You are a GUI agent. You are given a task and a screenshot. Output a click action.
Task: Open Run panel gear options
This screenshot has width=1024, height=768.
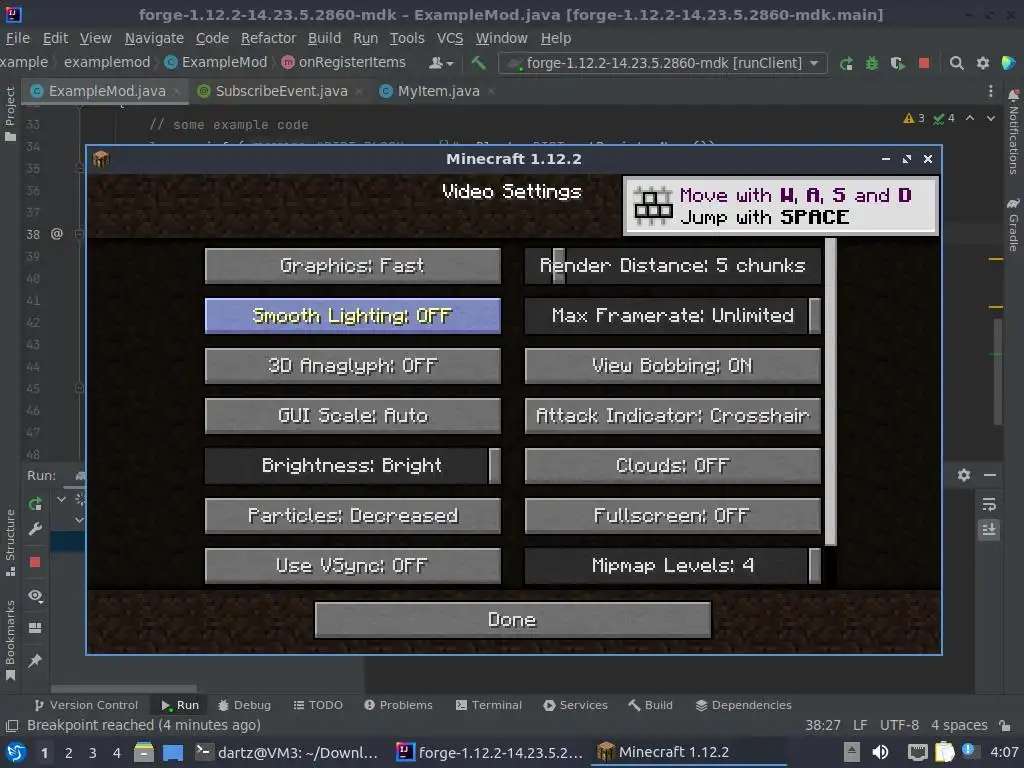pos(964,475)
